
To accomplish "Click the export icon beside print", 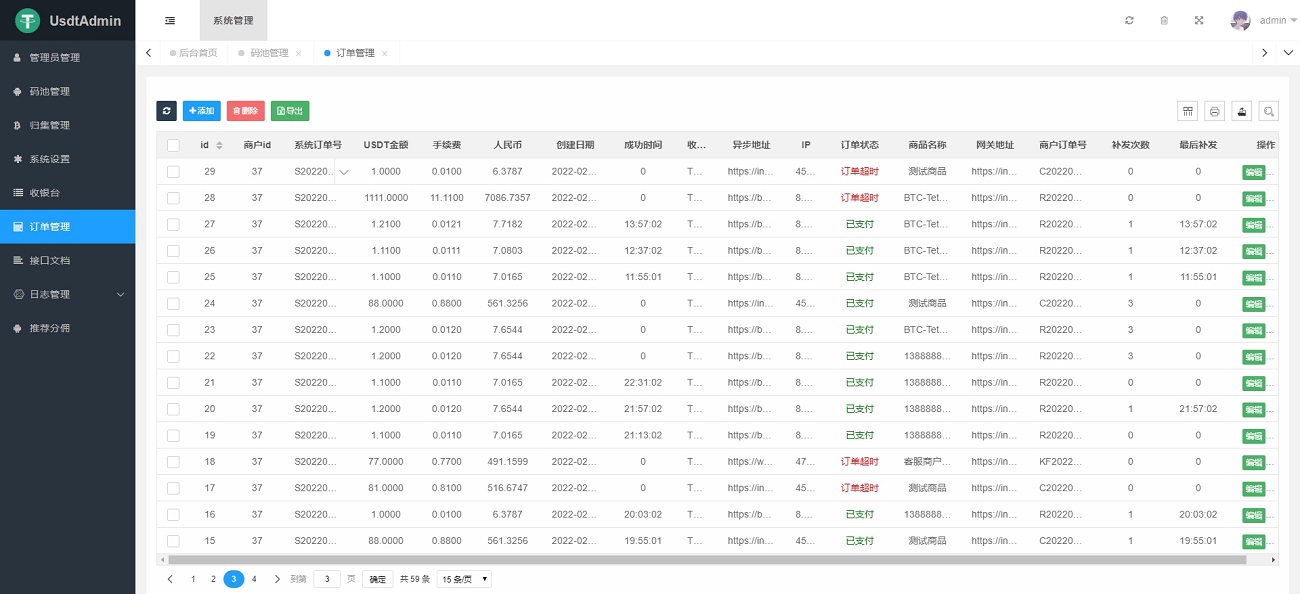I will (1241, 111).
